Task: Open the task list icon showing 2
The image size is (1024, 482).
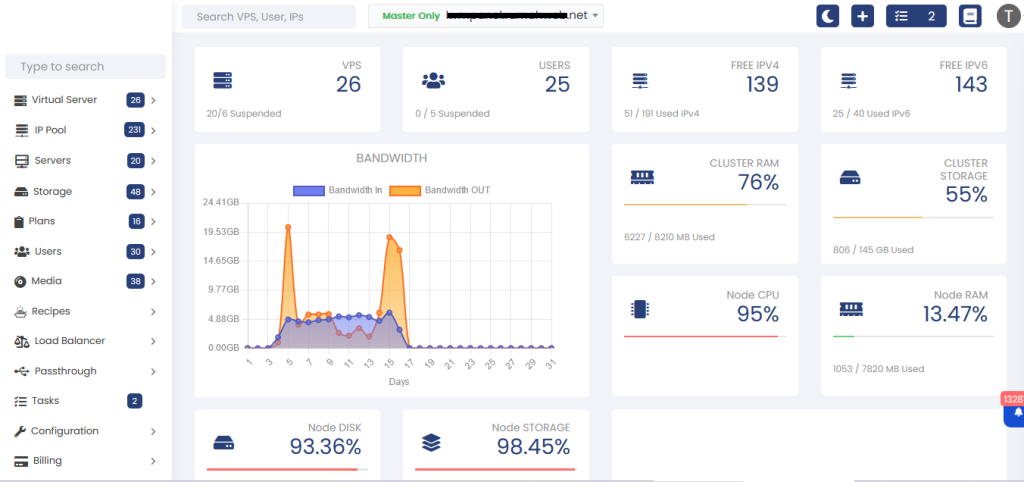Action: (x=916, y=16)
